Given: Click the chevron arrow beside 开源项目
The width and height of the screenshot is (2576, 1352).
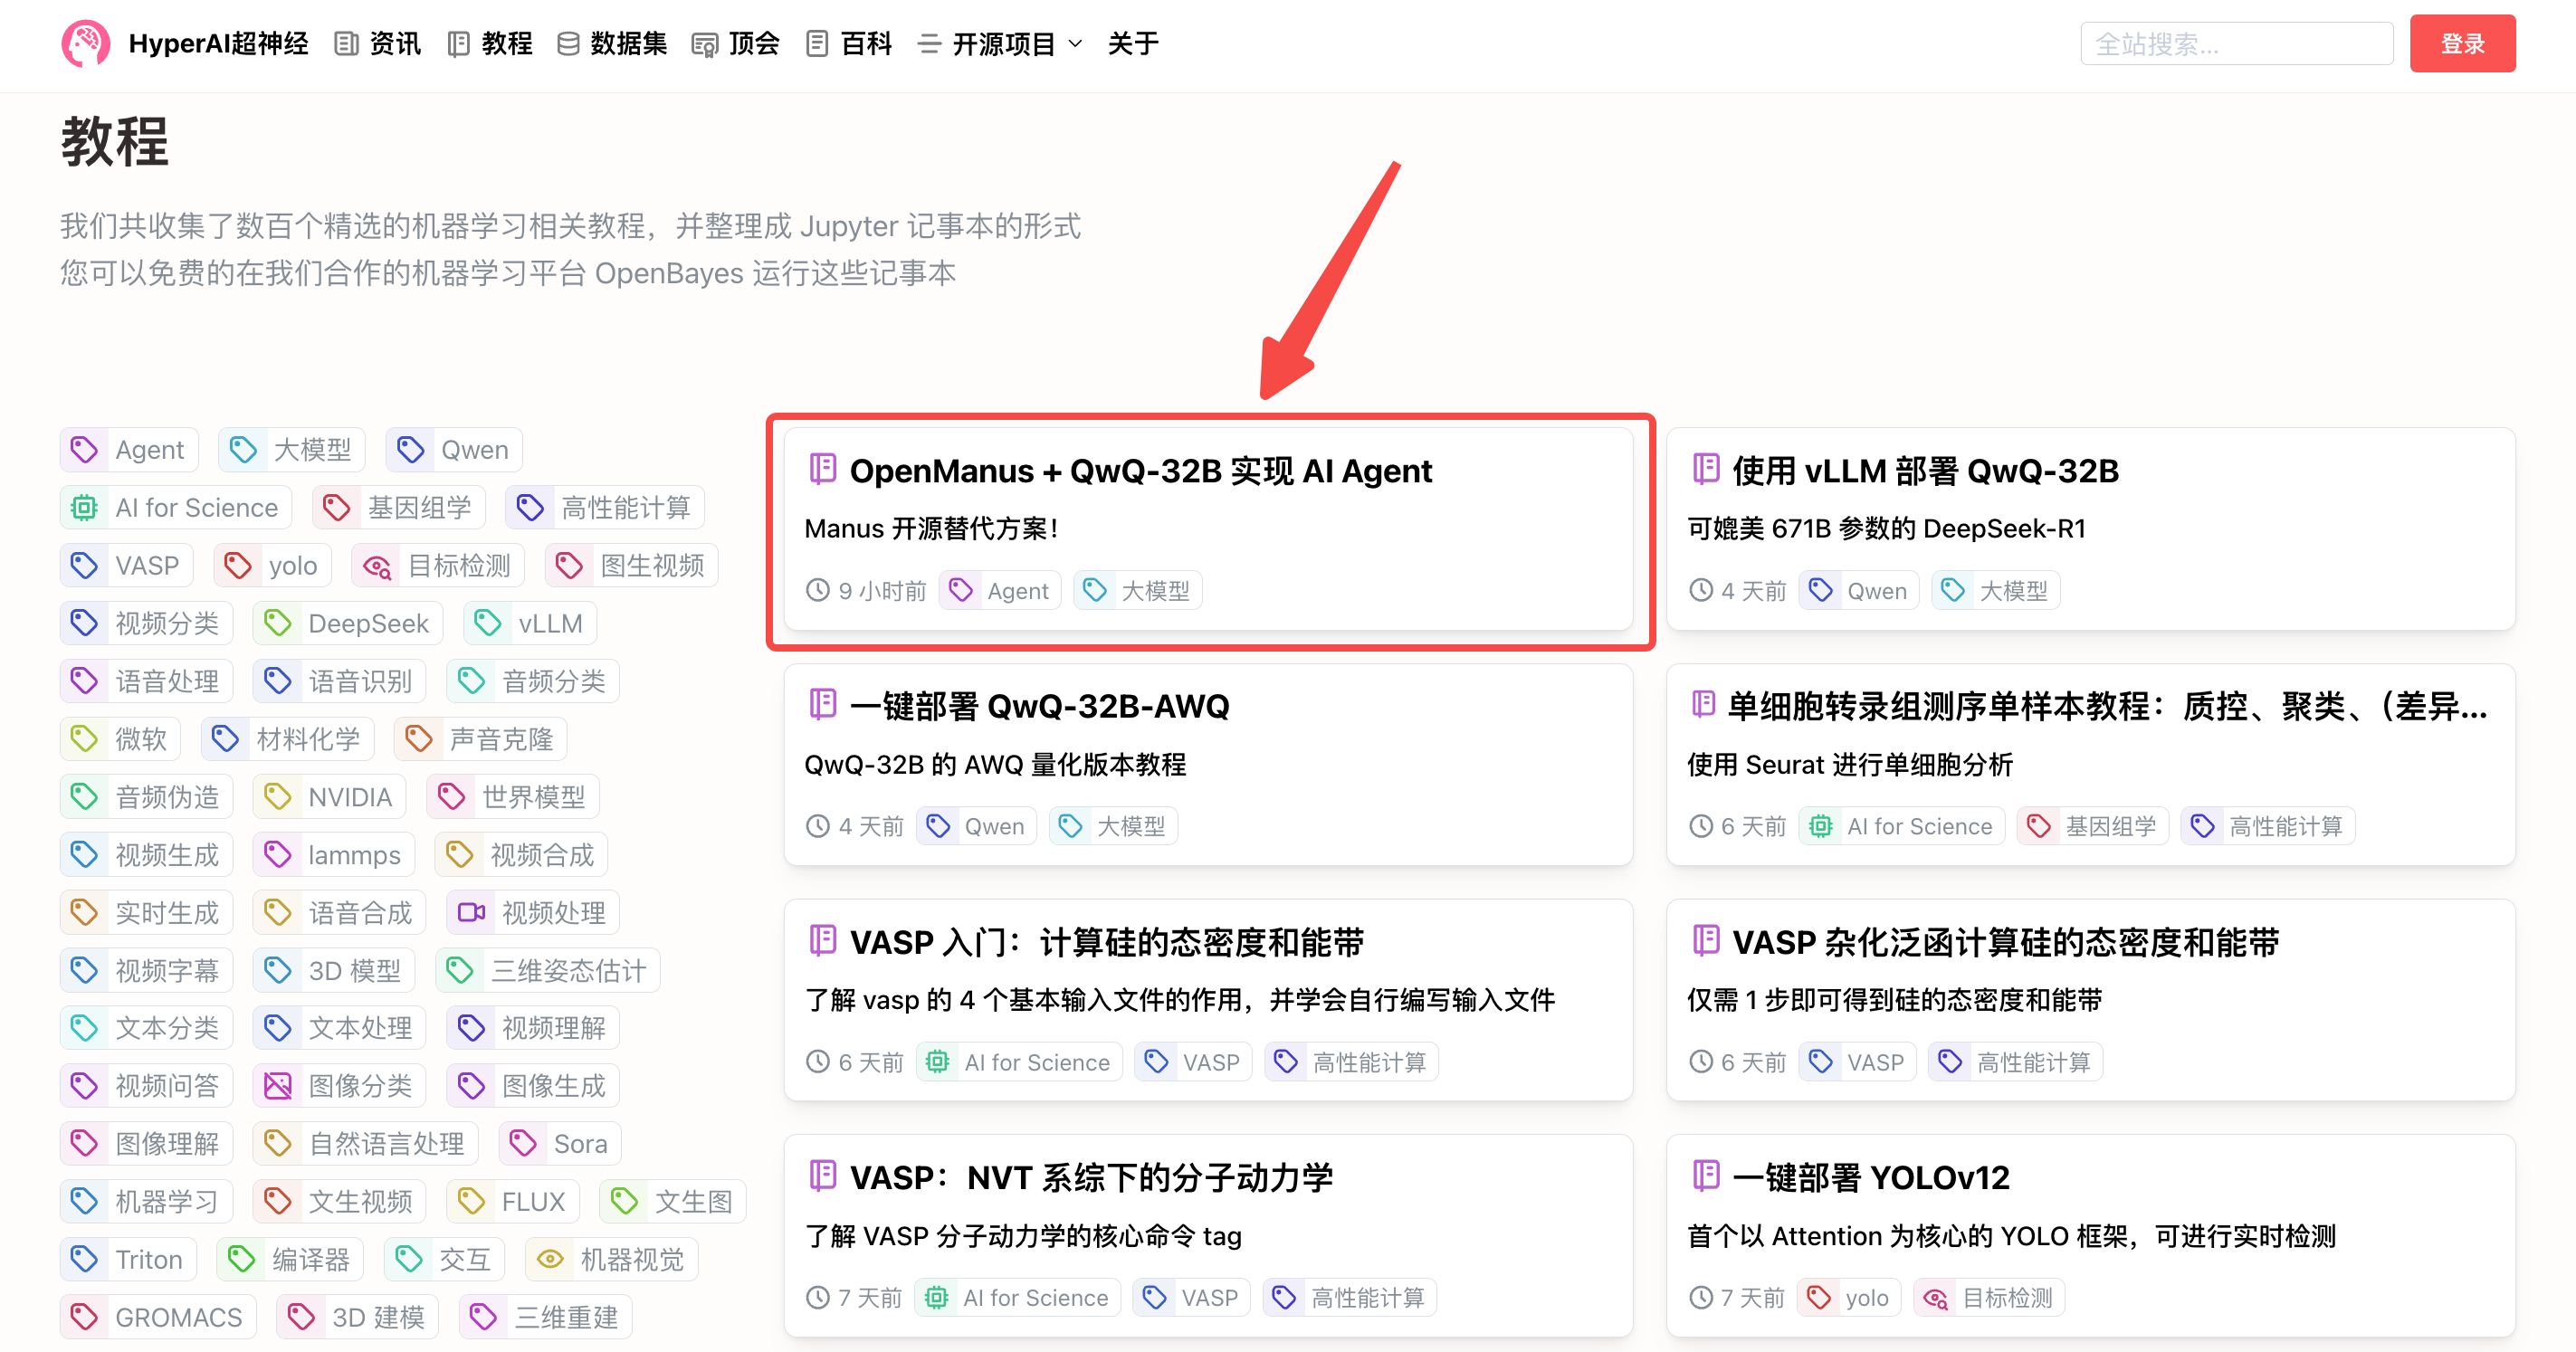Looking at the screenshot, I should point(1076,44).
